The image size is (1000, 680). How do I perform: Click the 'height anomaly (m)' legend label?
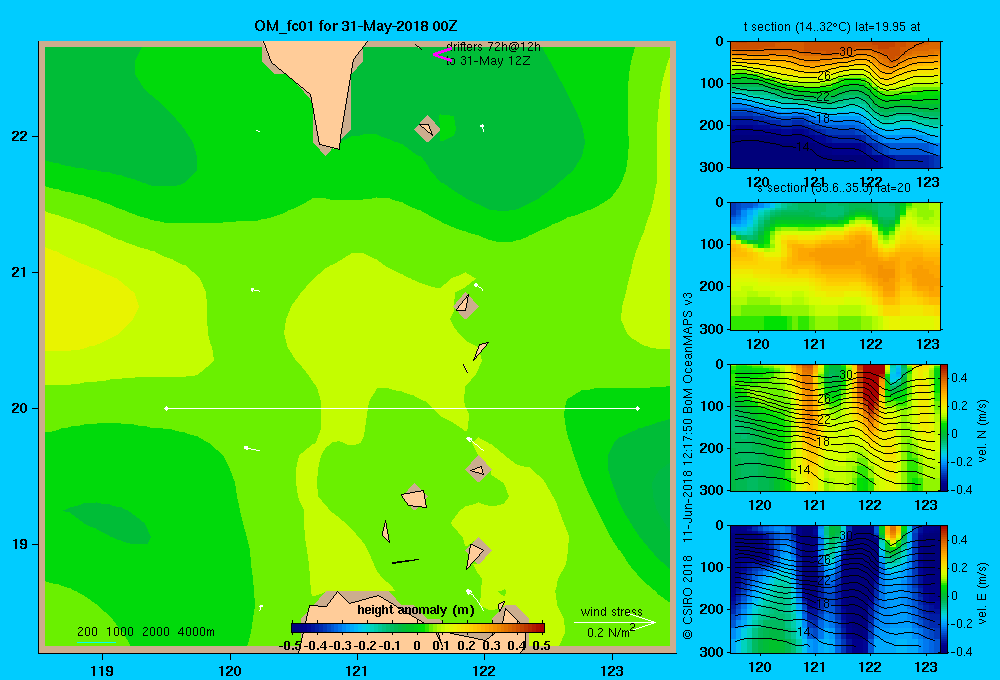pyautogui.click(x=416, y=610)
